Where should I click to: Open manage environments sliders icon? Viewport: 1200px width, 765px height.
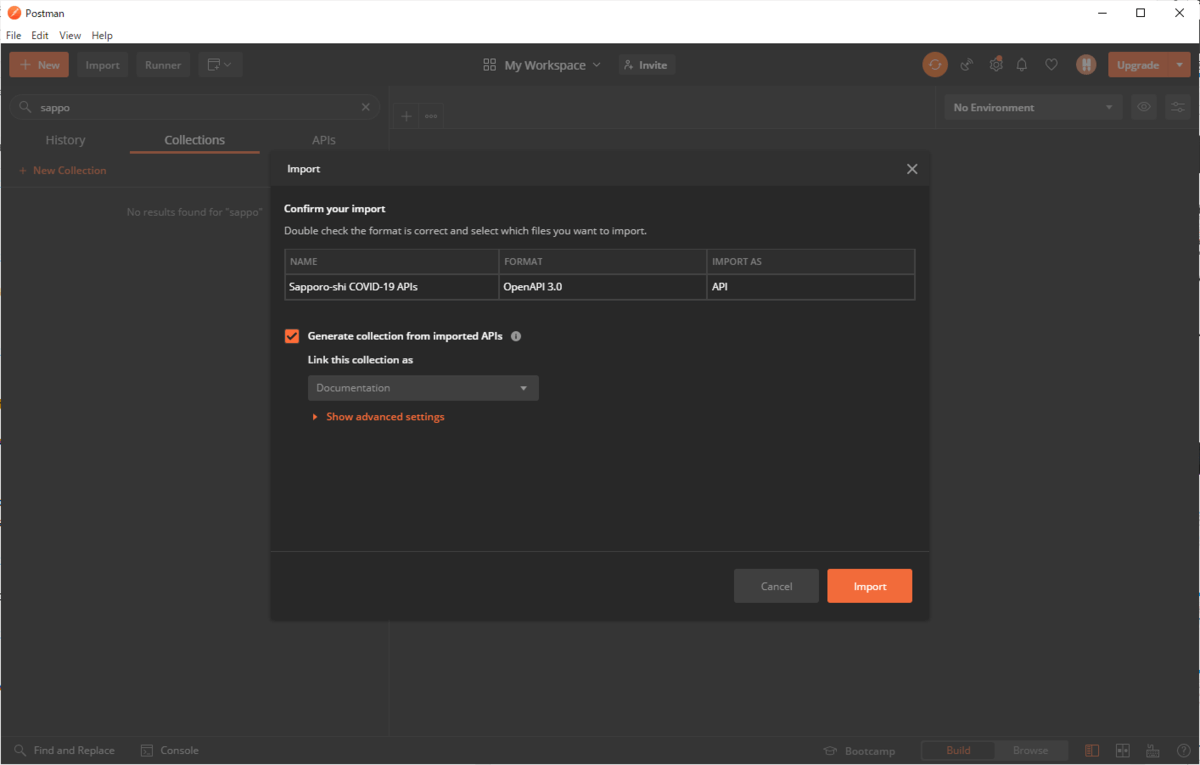[1177, 107]
